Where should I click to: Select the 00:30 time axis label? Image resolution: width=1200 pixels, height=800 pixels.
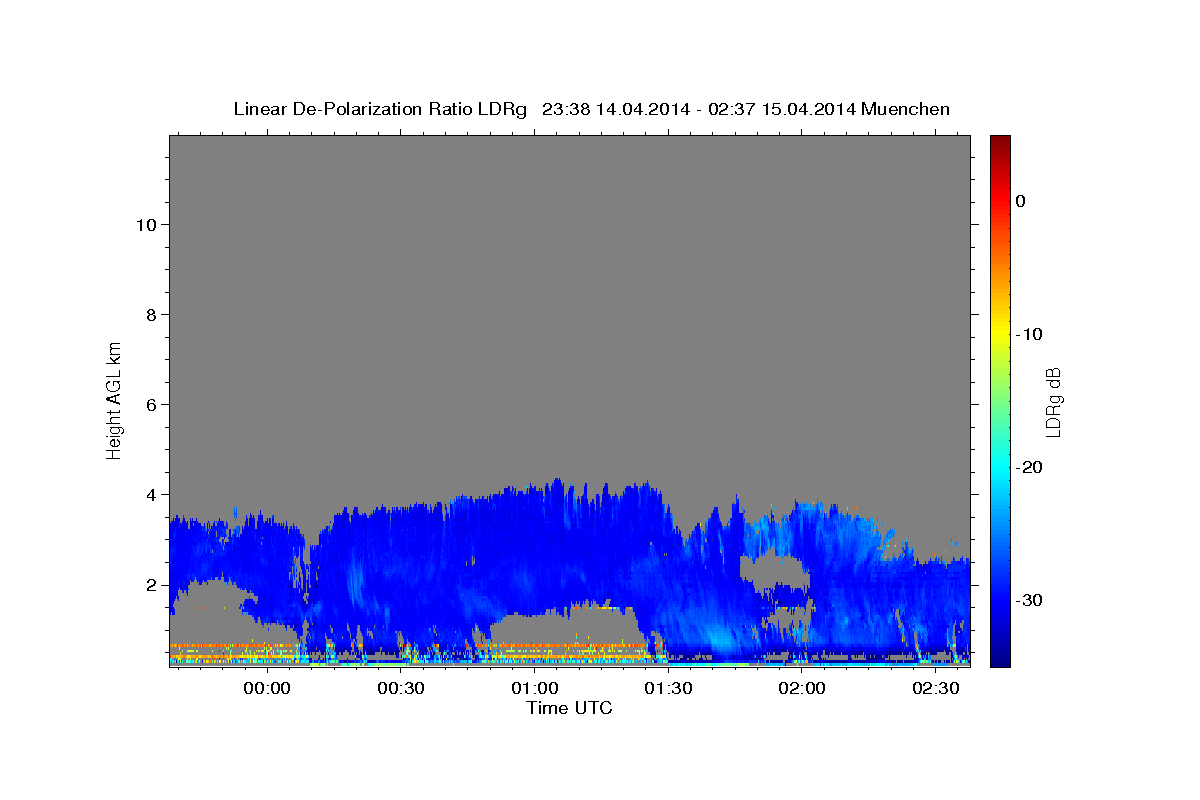[402, 689]
